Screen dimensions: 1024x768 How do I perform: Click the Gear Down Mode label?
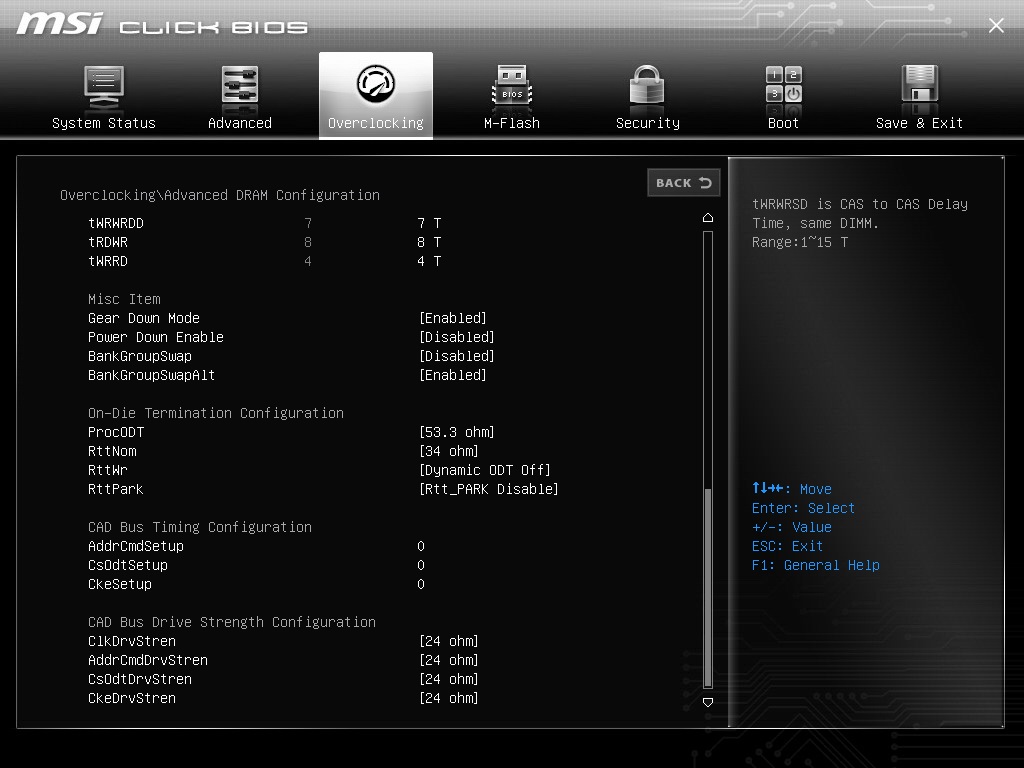coord(144,318)
